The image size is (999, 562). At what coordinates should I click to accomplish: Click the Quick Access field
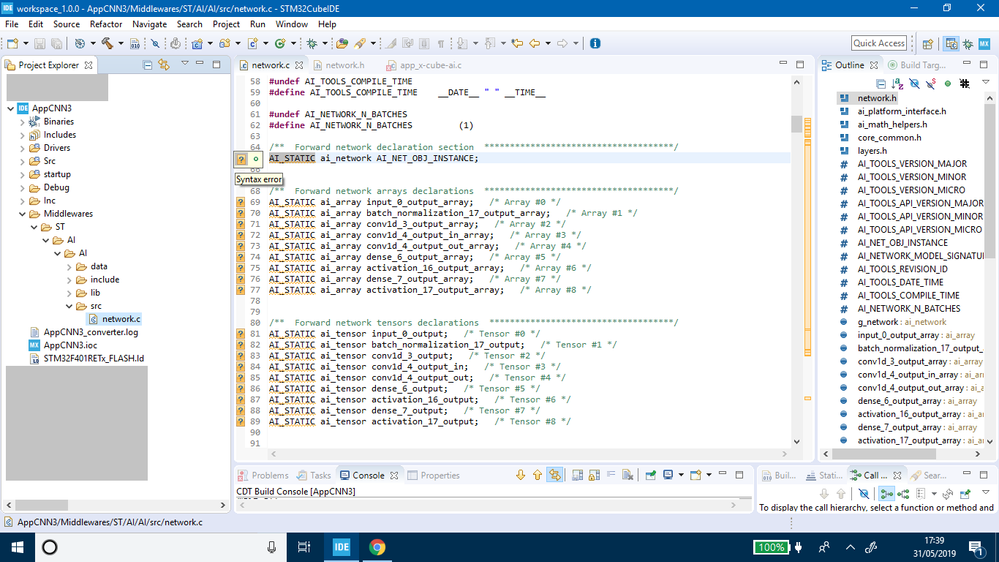[x=879, y=43]
